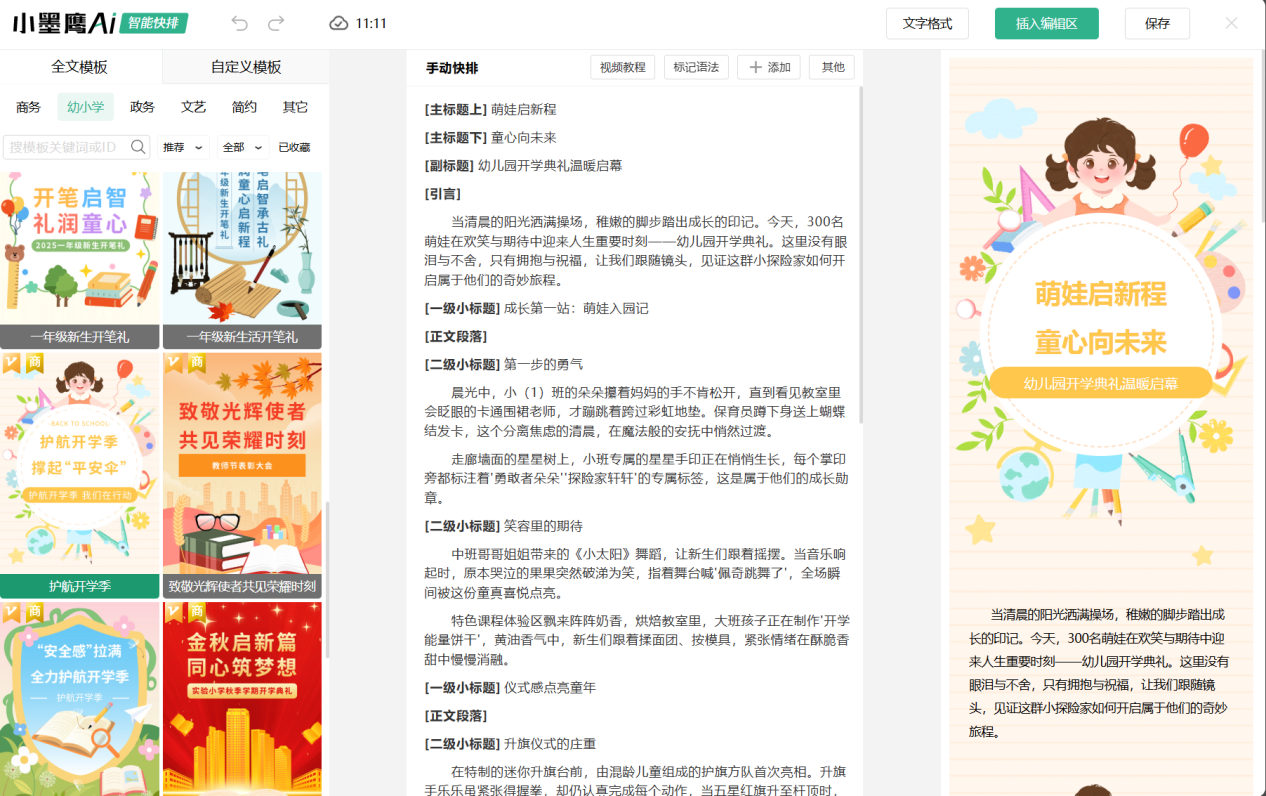Click the 一年级新生开笔礼 caption label
1266x796 pixels.
pyautogui.click(x=80, y=337)
